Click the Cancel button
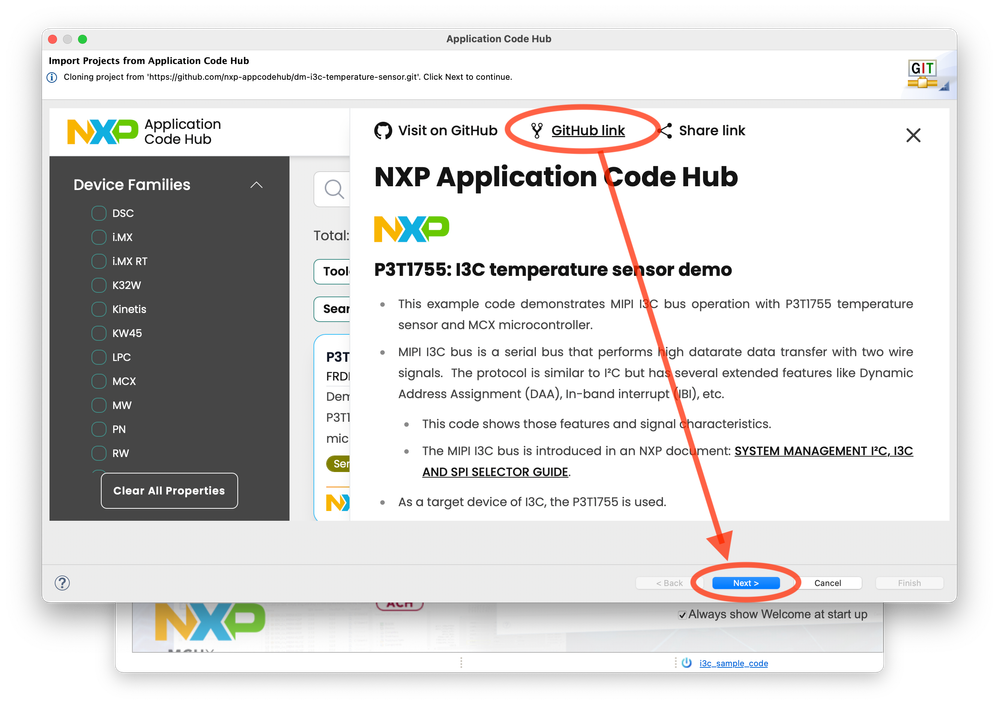Screen dimensions: 999x704 pyautogui.click(x=828, y=583)
